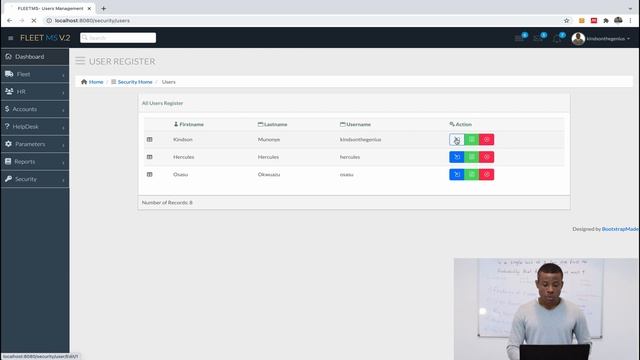
Task: Click the browser back arrow button
Action: 9,20
